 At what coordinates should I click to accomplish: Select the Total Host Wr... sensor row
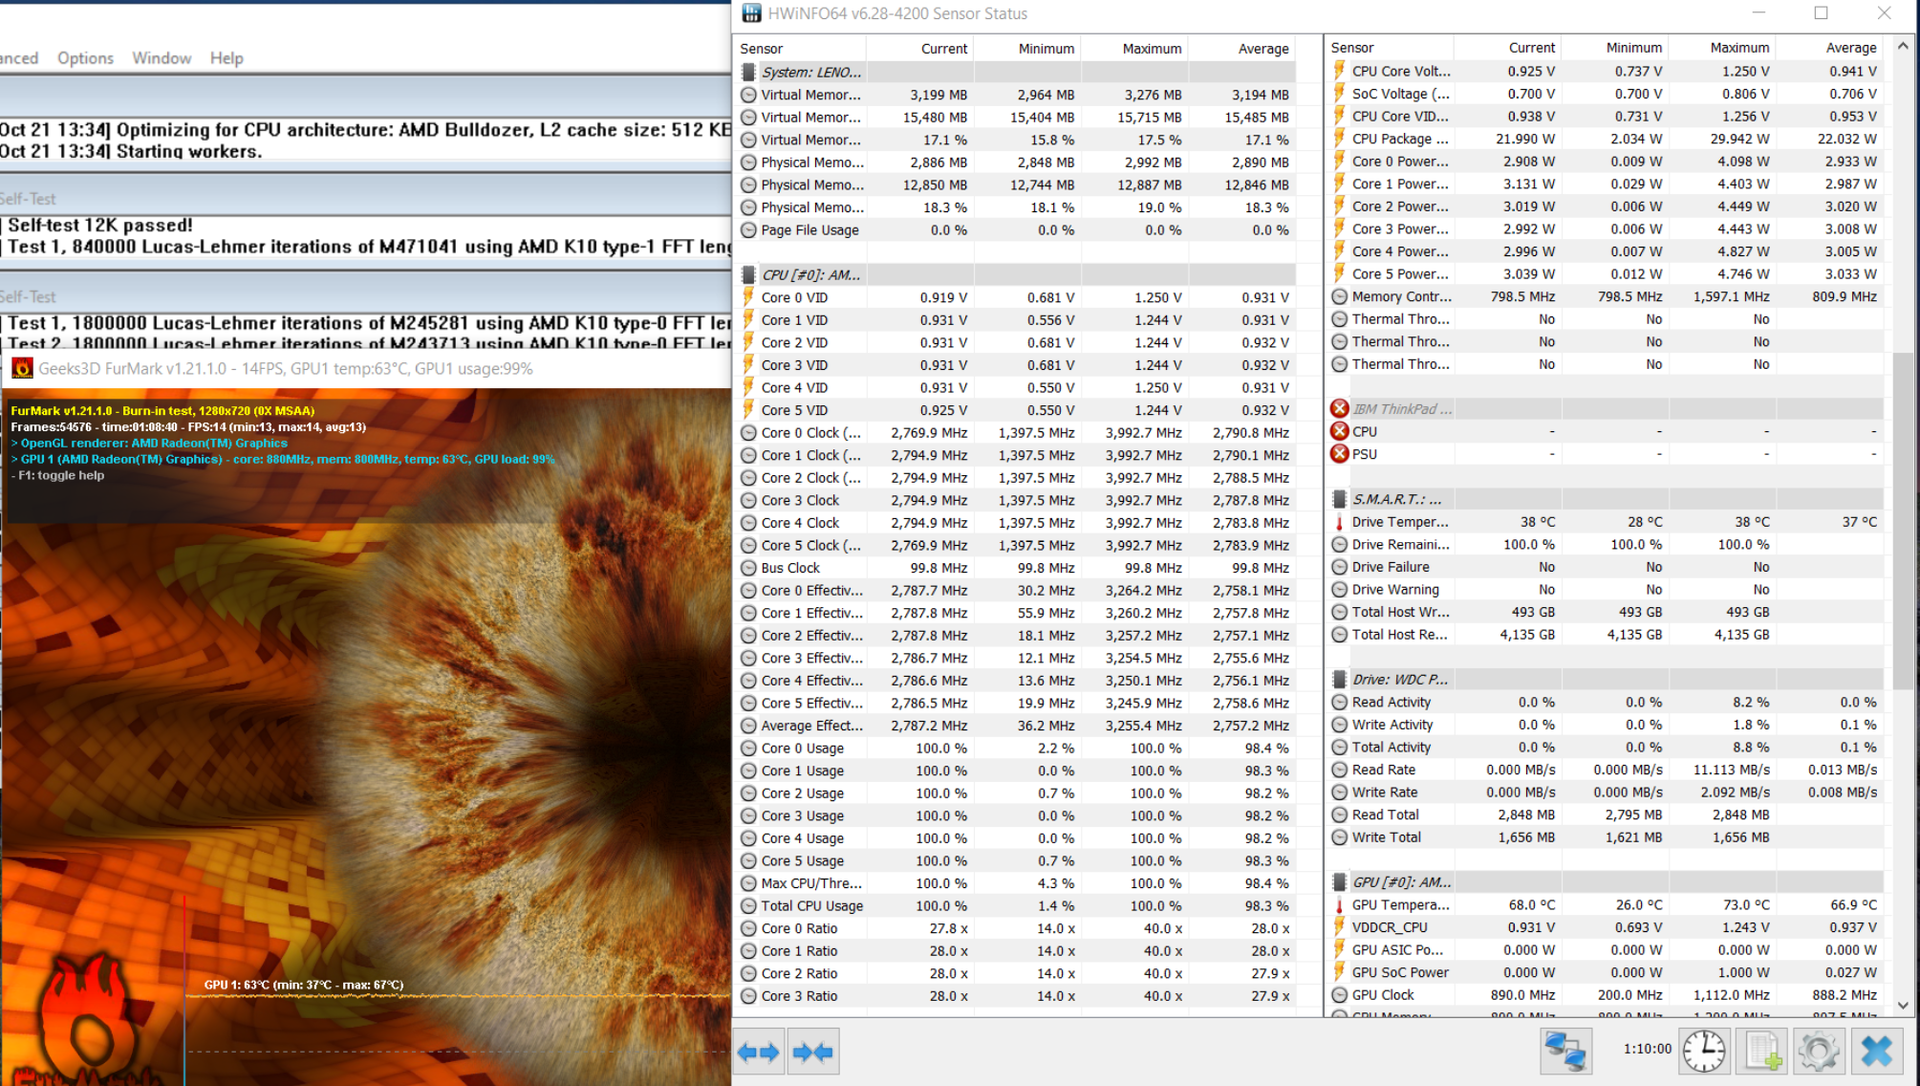tap(1606, 612)
